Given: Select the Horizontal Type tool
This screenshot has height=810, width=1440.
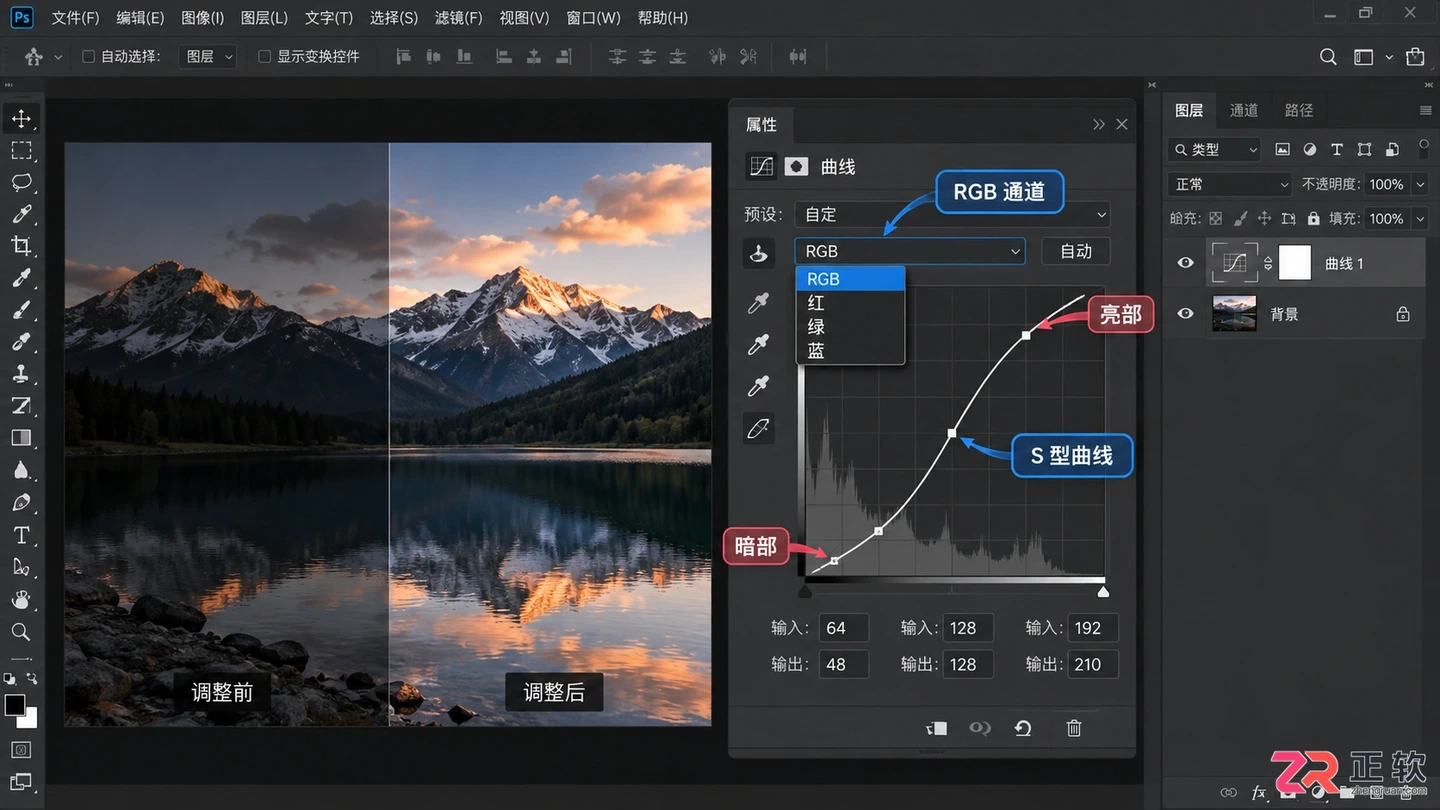Looking at the screenshot, I should pyautogui.click(x=21, y=535).
